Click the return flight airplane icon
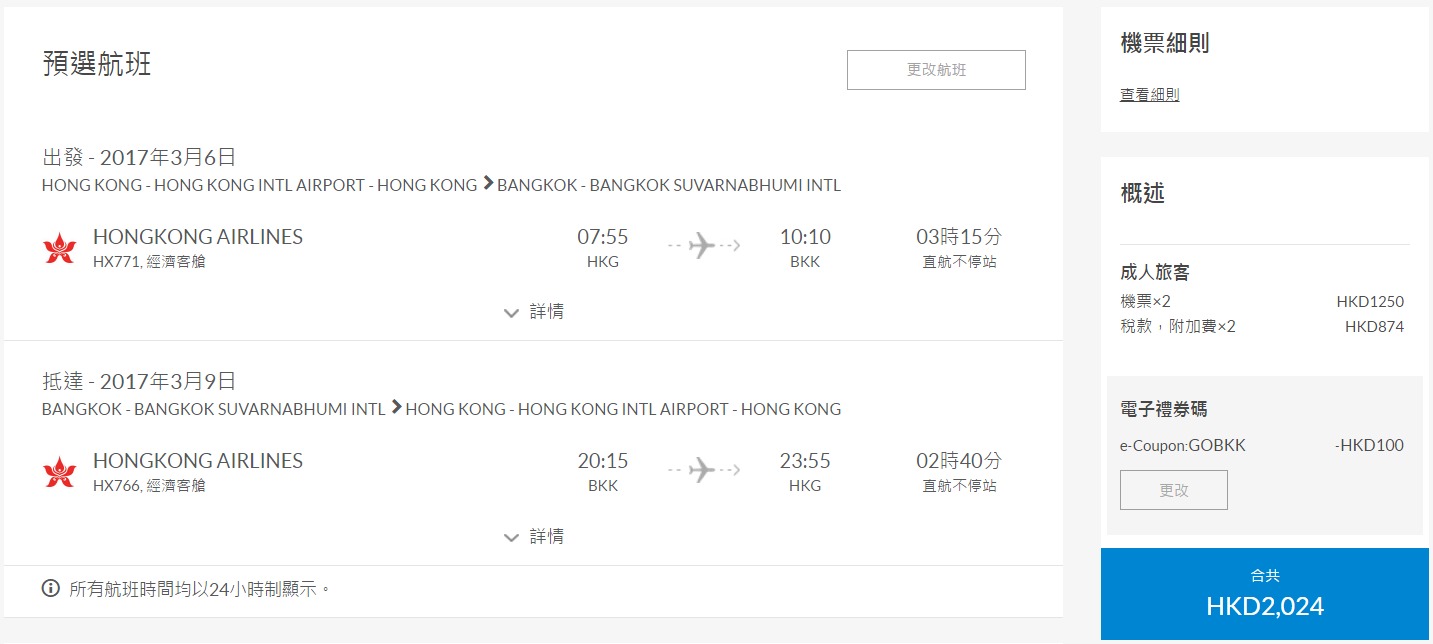 tap(704, 469)
